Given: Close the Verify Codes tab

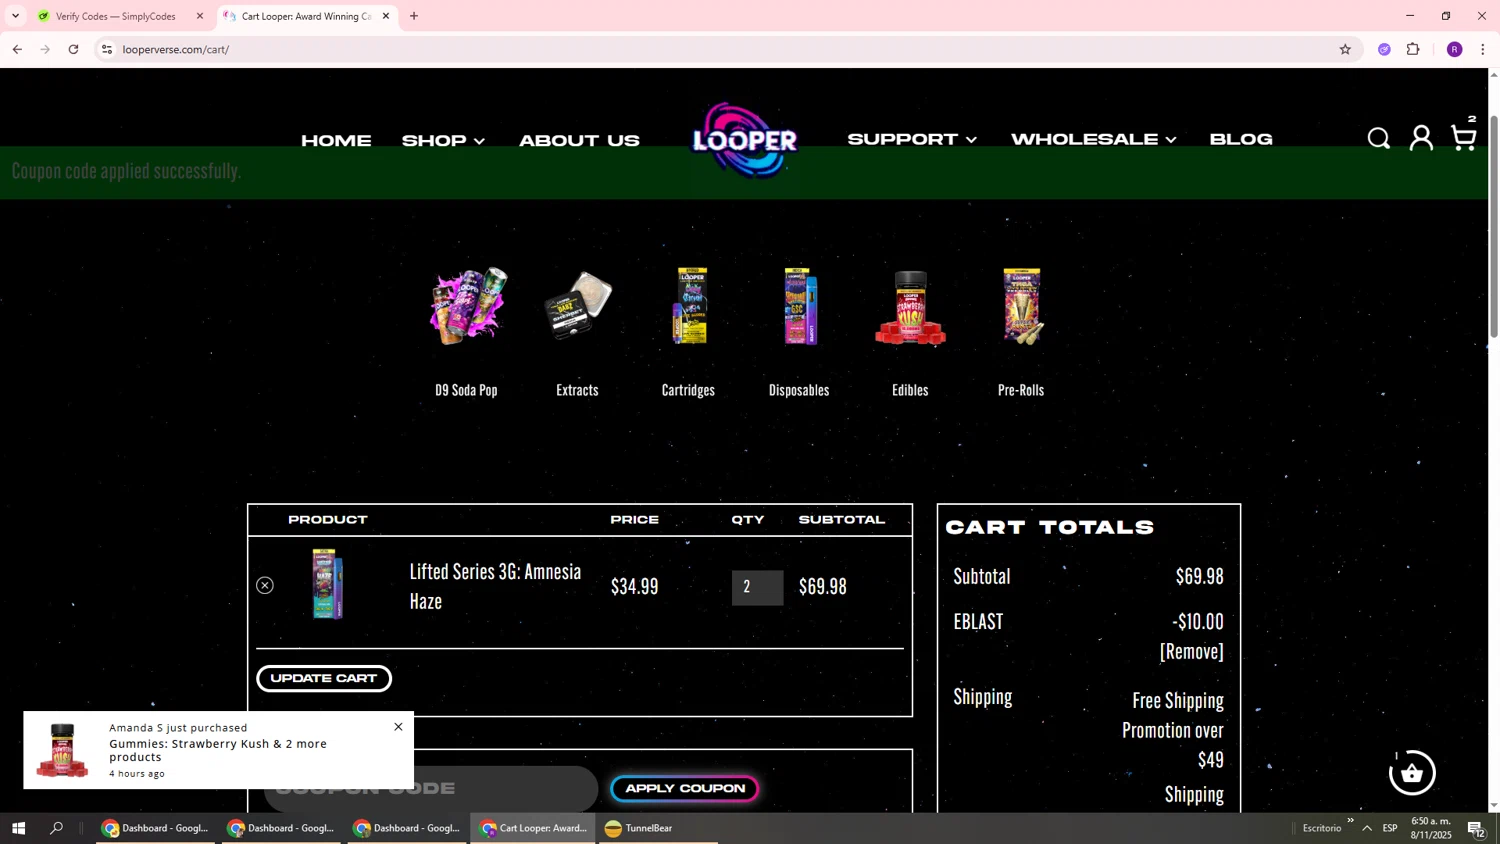Looking at the screenshot, I should 200,16.
